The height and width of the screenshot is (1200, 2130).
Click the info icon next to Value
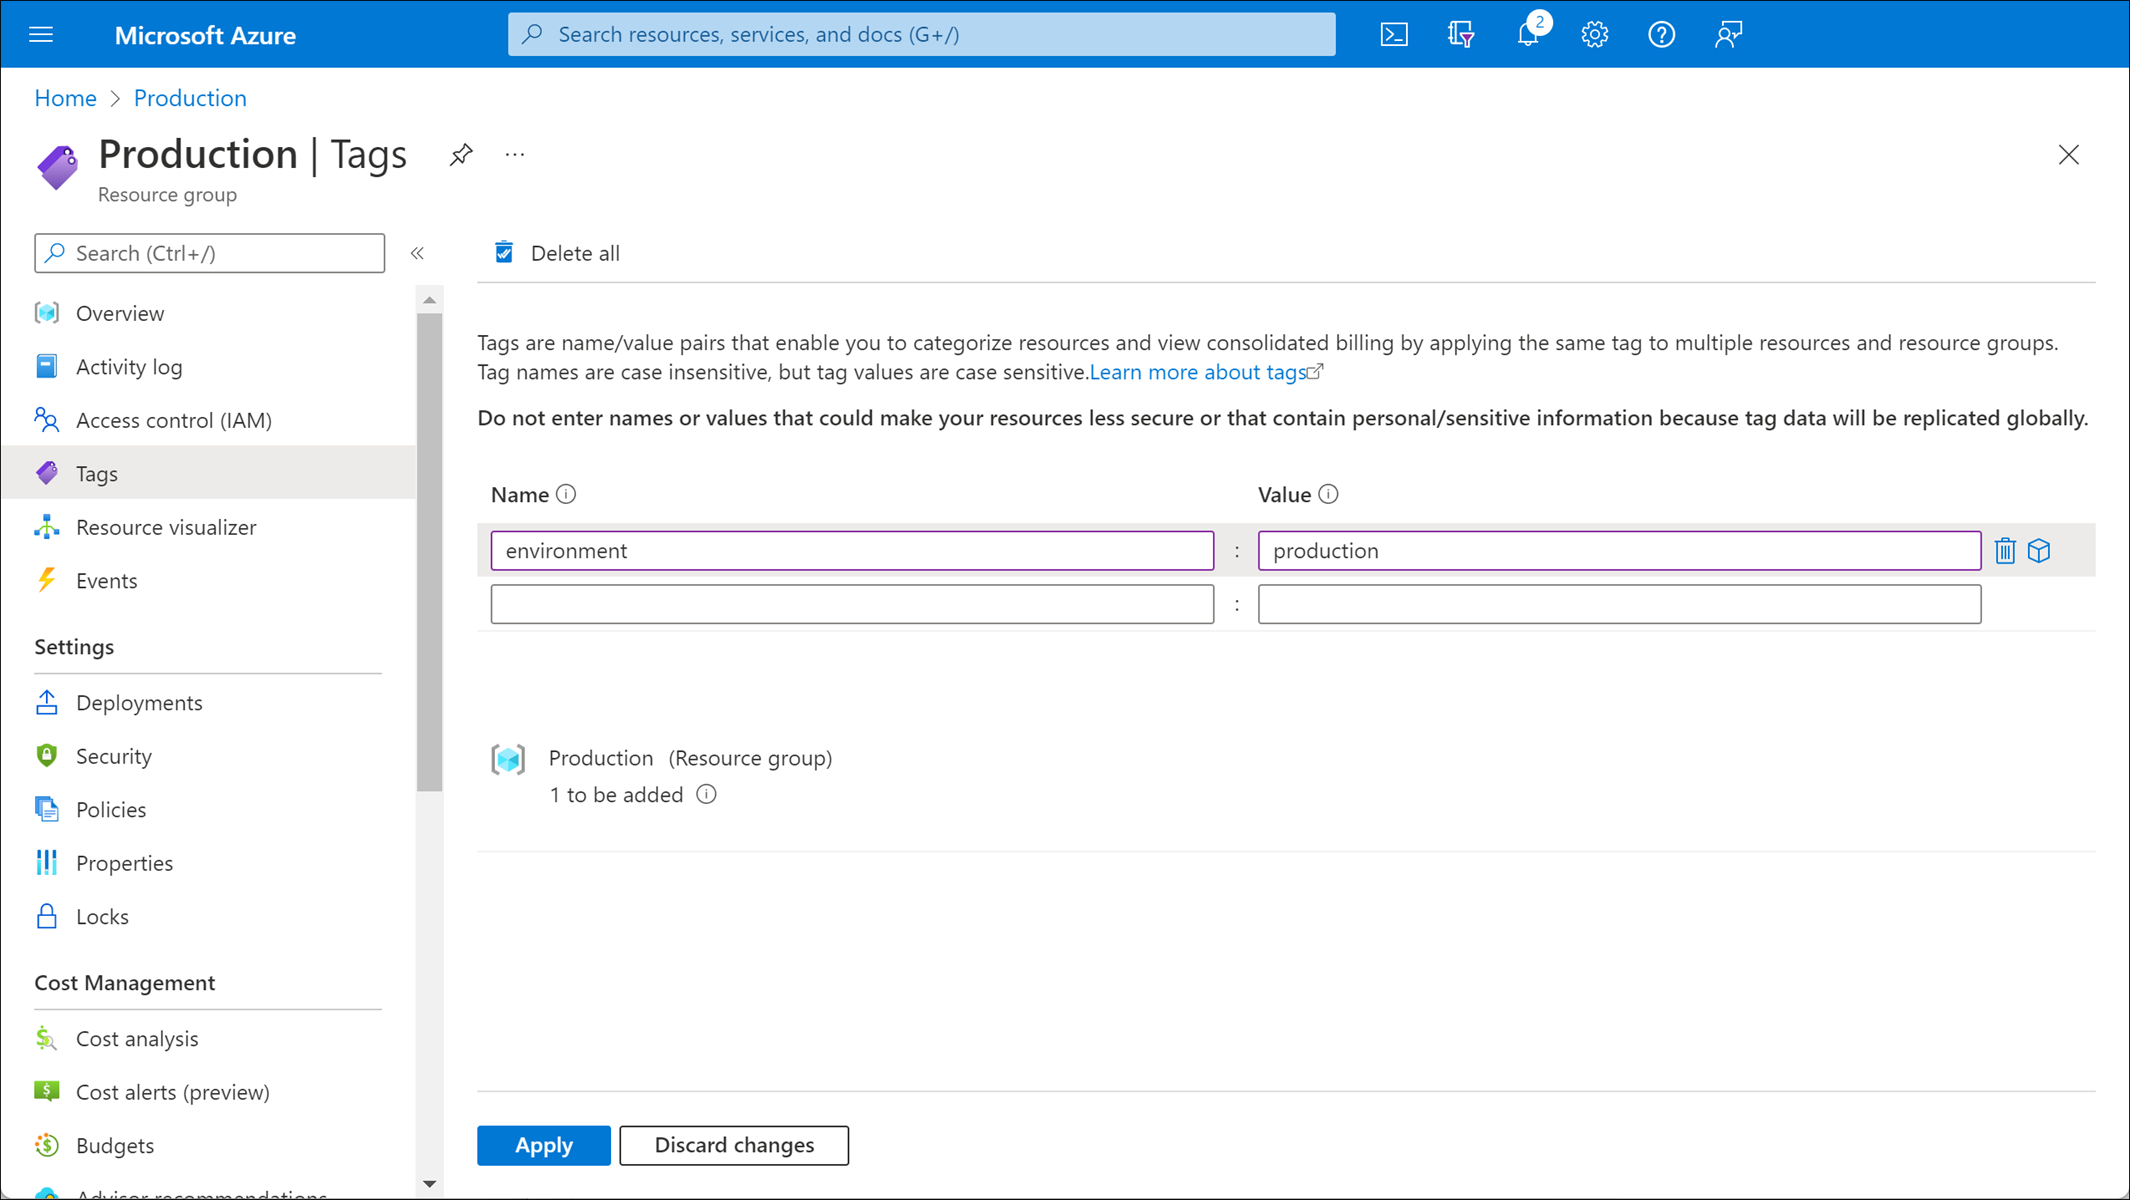click(1328, 494)
